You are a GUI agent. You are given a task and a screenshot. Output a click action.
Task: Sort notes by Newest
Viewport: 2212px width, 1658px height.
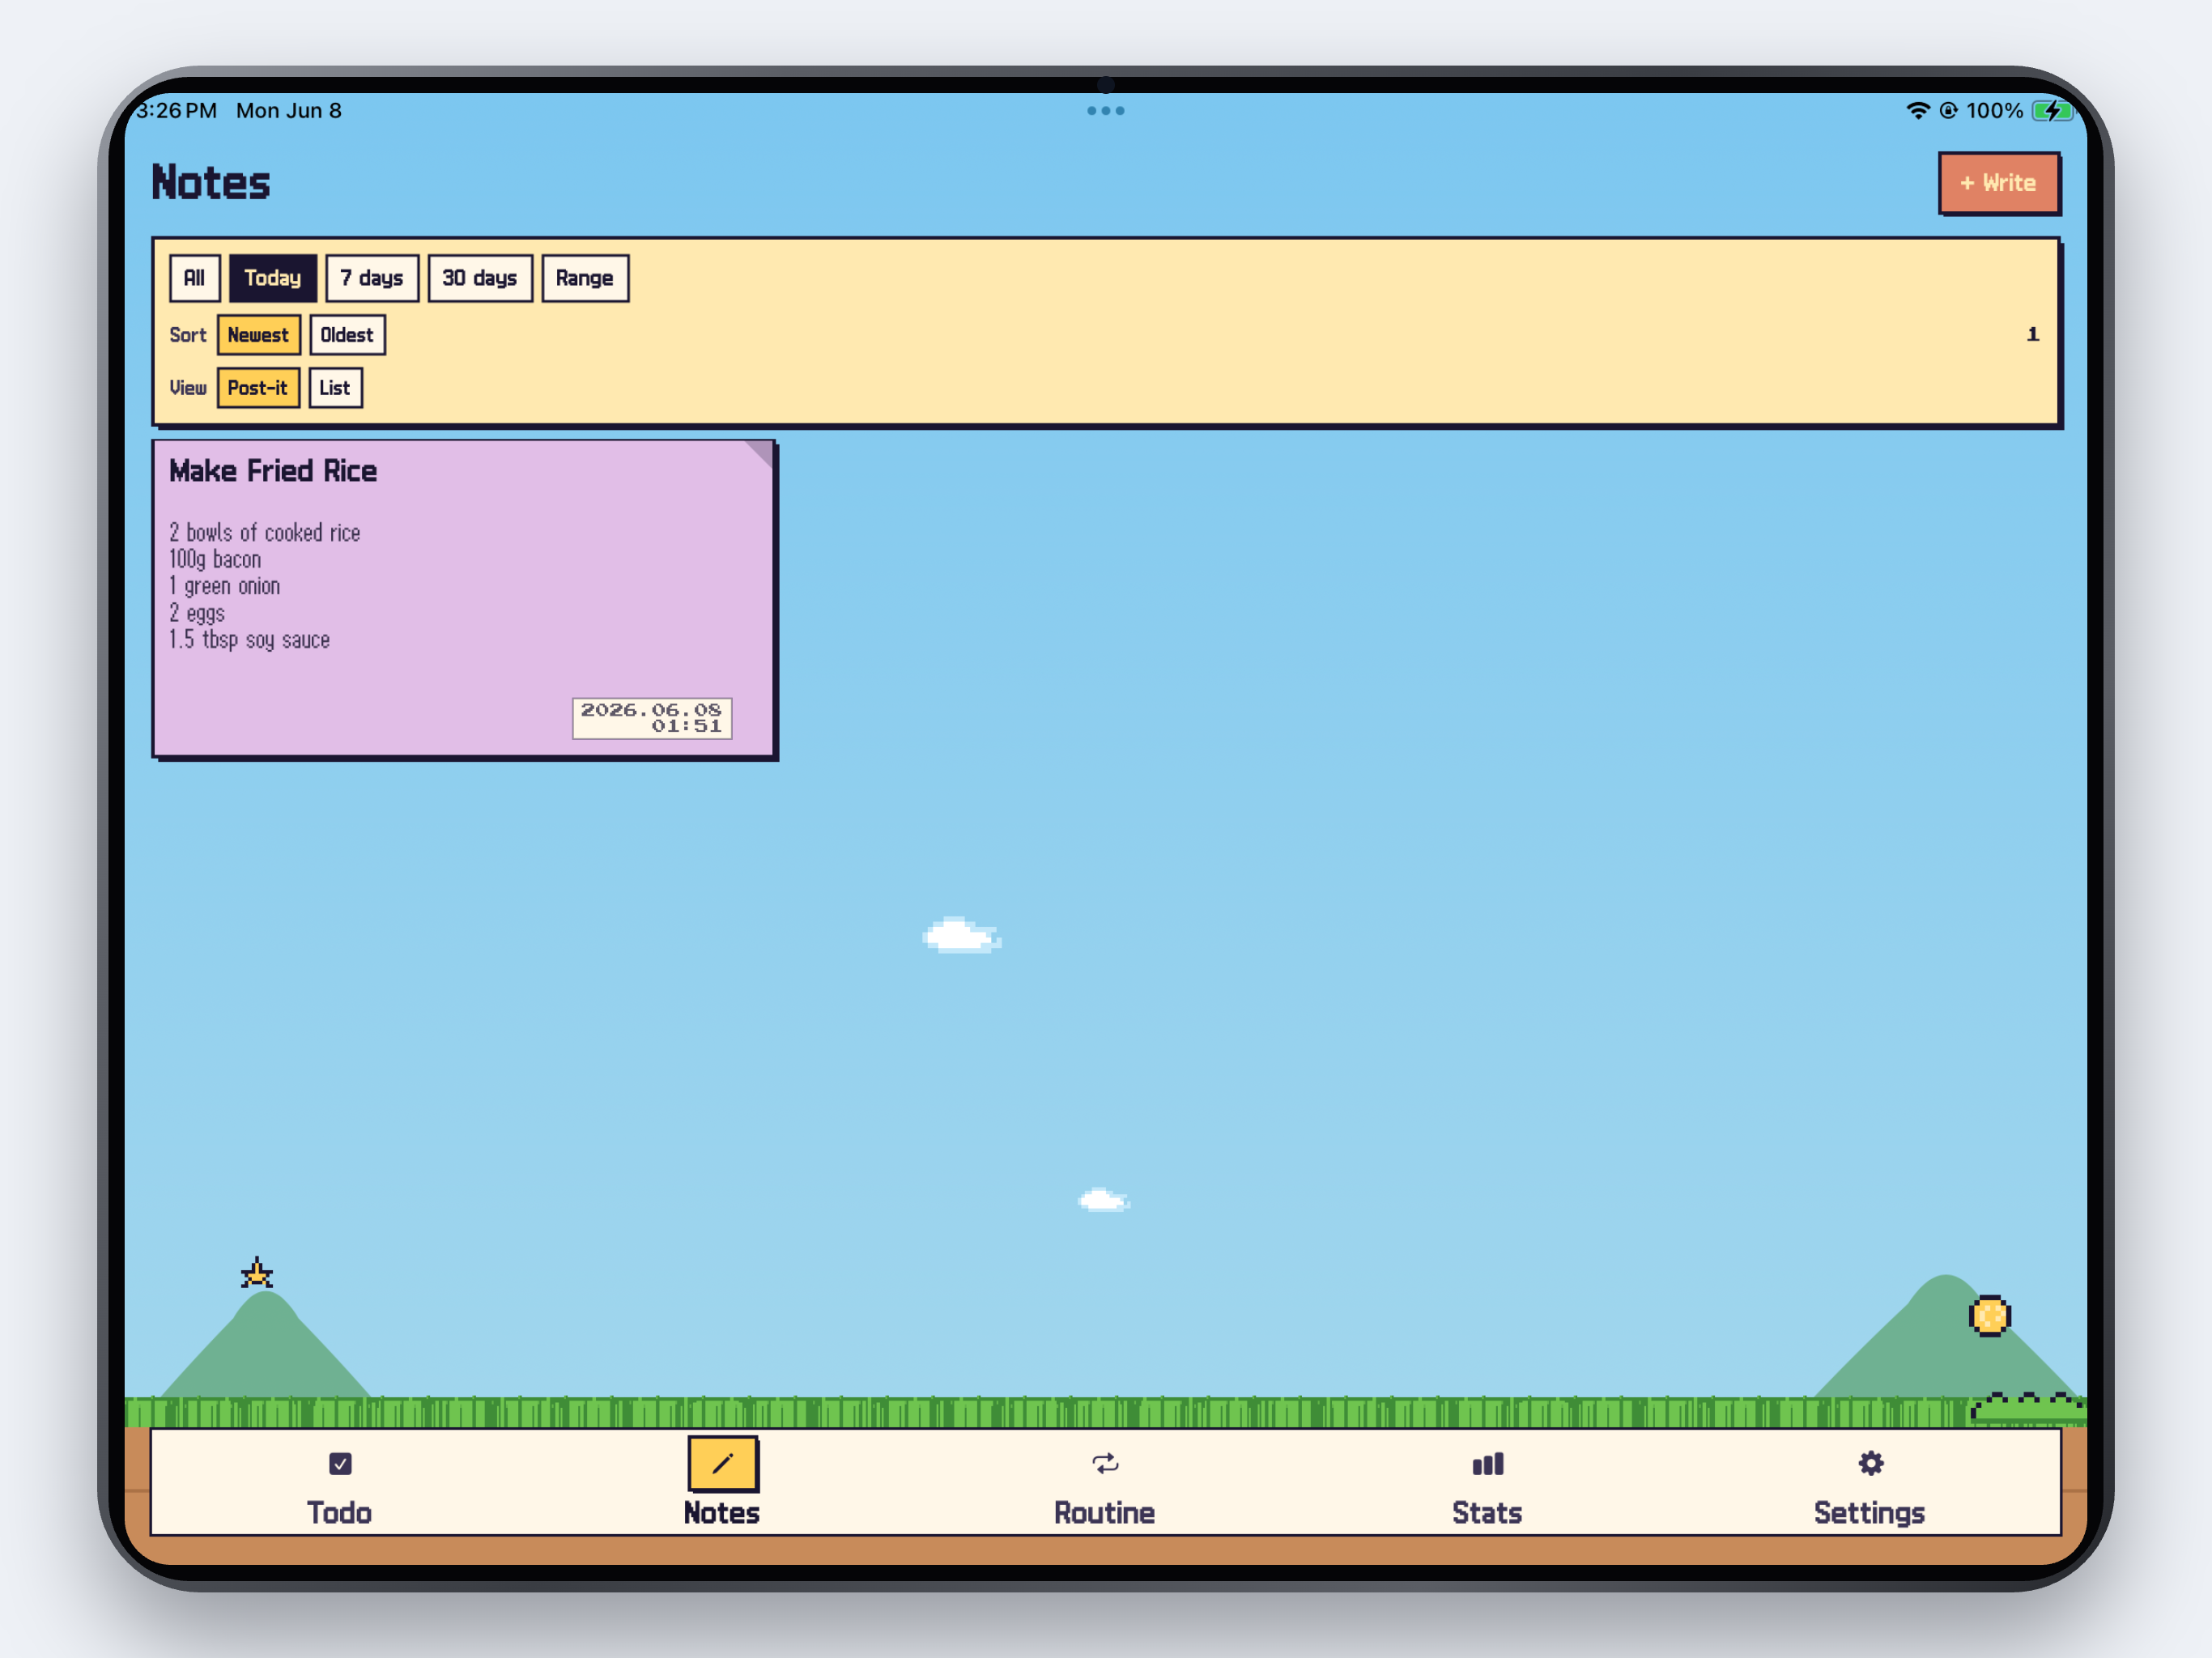click(x=258, y=335)
